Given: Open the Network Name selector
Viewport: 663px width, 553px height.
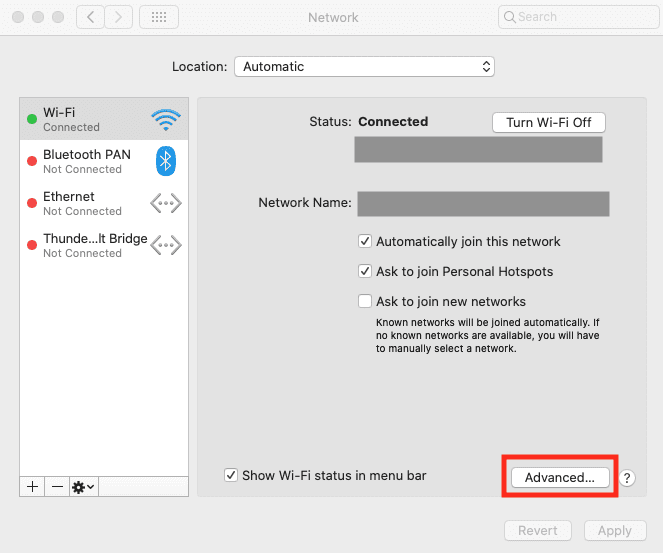Looking at the screenshot, I should (483, 204).
